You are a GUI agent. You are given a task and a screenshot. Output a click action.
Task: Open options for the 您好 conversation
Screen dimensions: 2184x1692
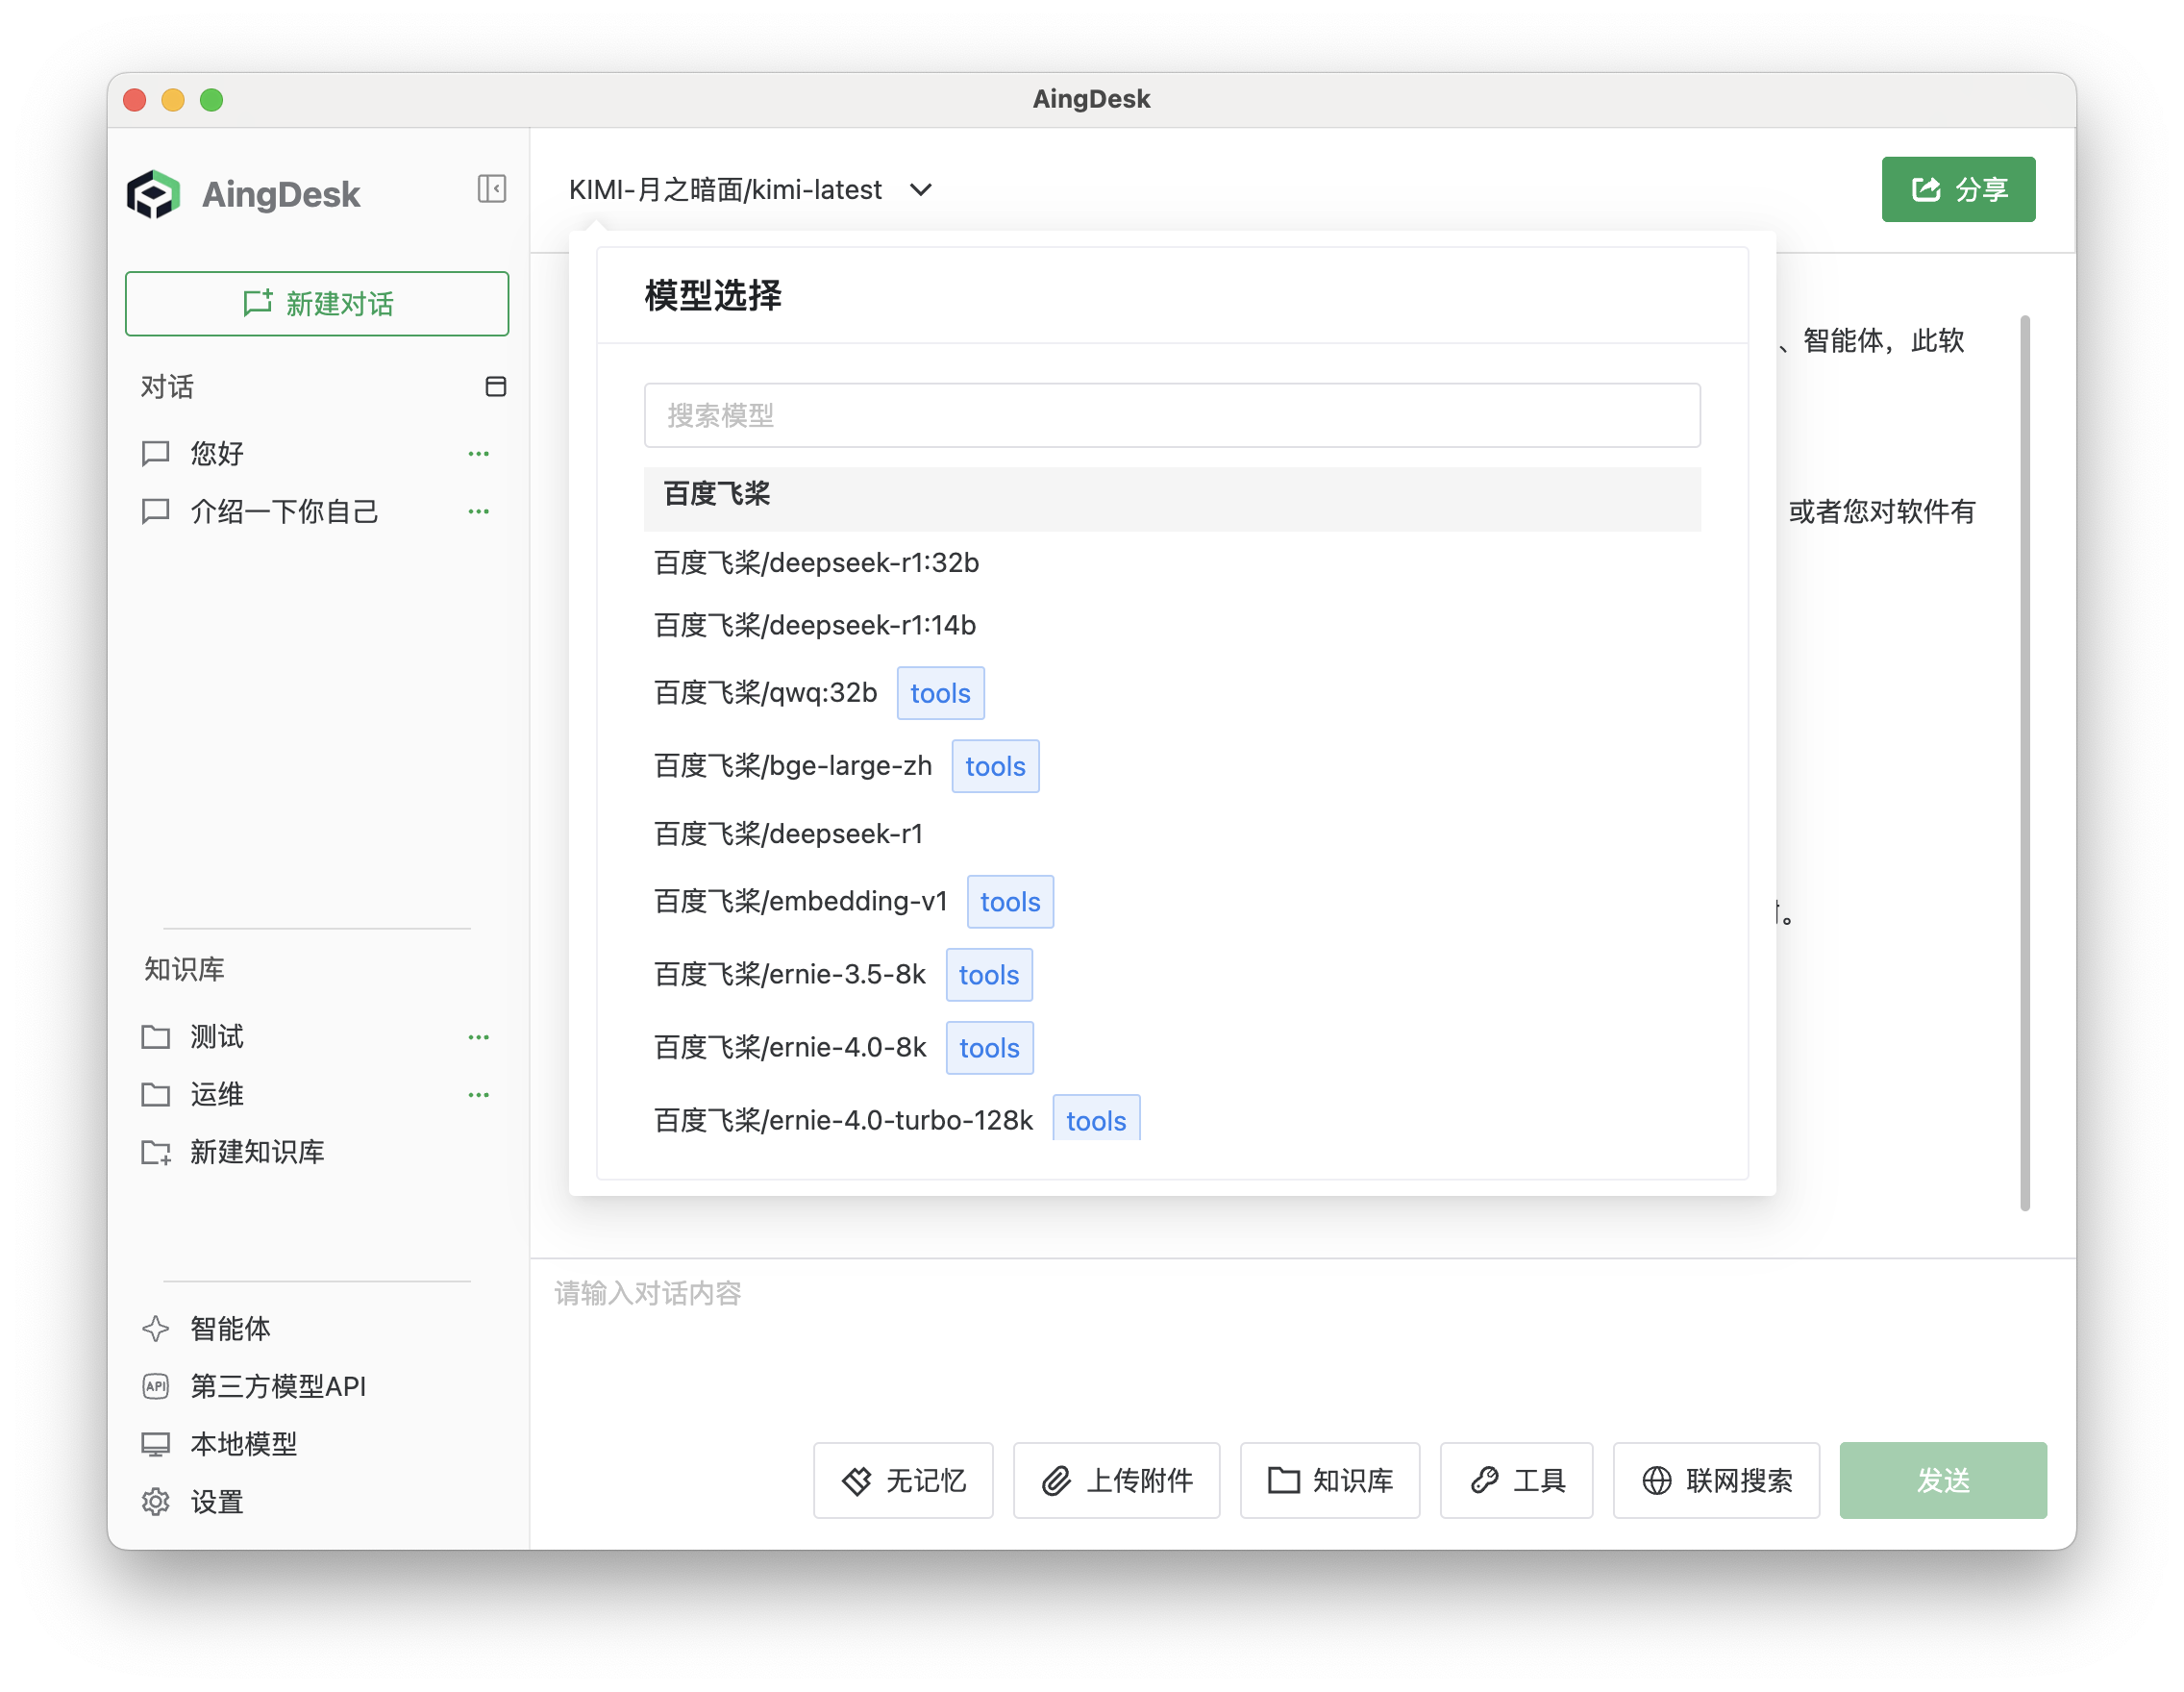[479, 454]
